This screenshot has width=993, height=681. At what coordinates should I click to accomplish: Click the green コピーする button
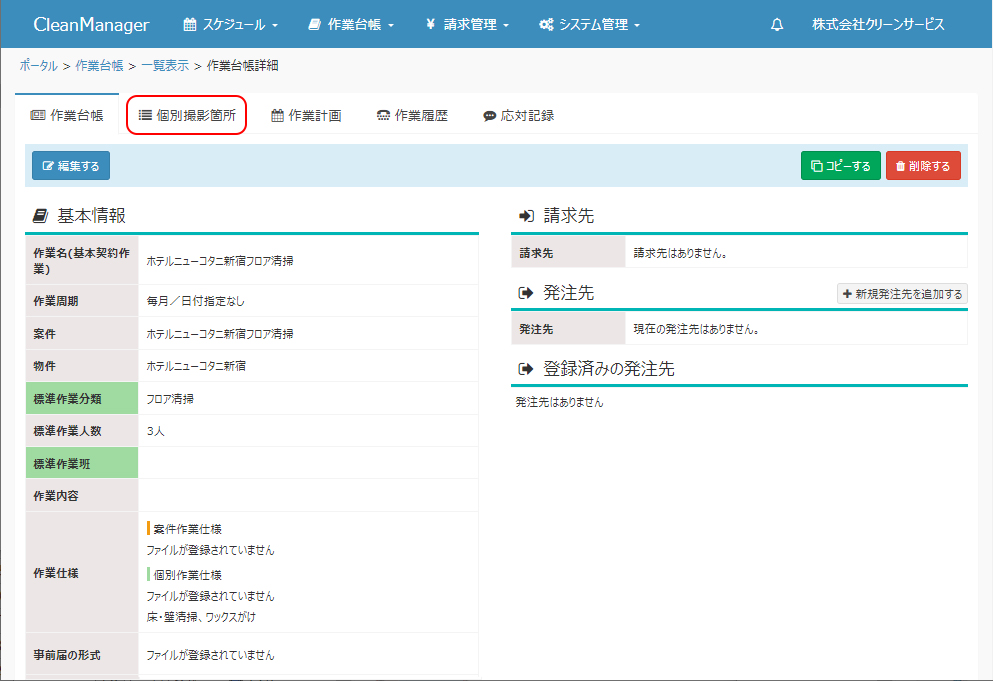tap(840, 166)
